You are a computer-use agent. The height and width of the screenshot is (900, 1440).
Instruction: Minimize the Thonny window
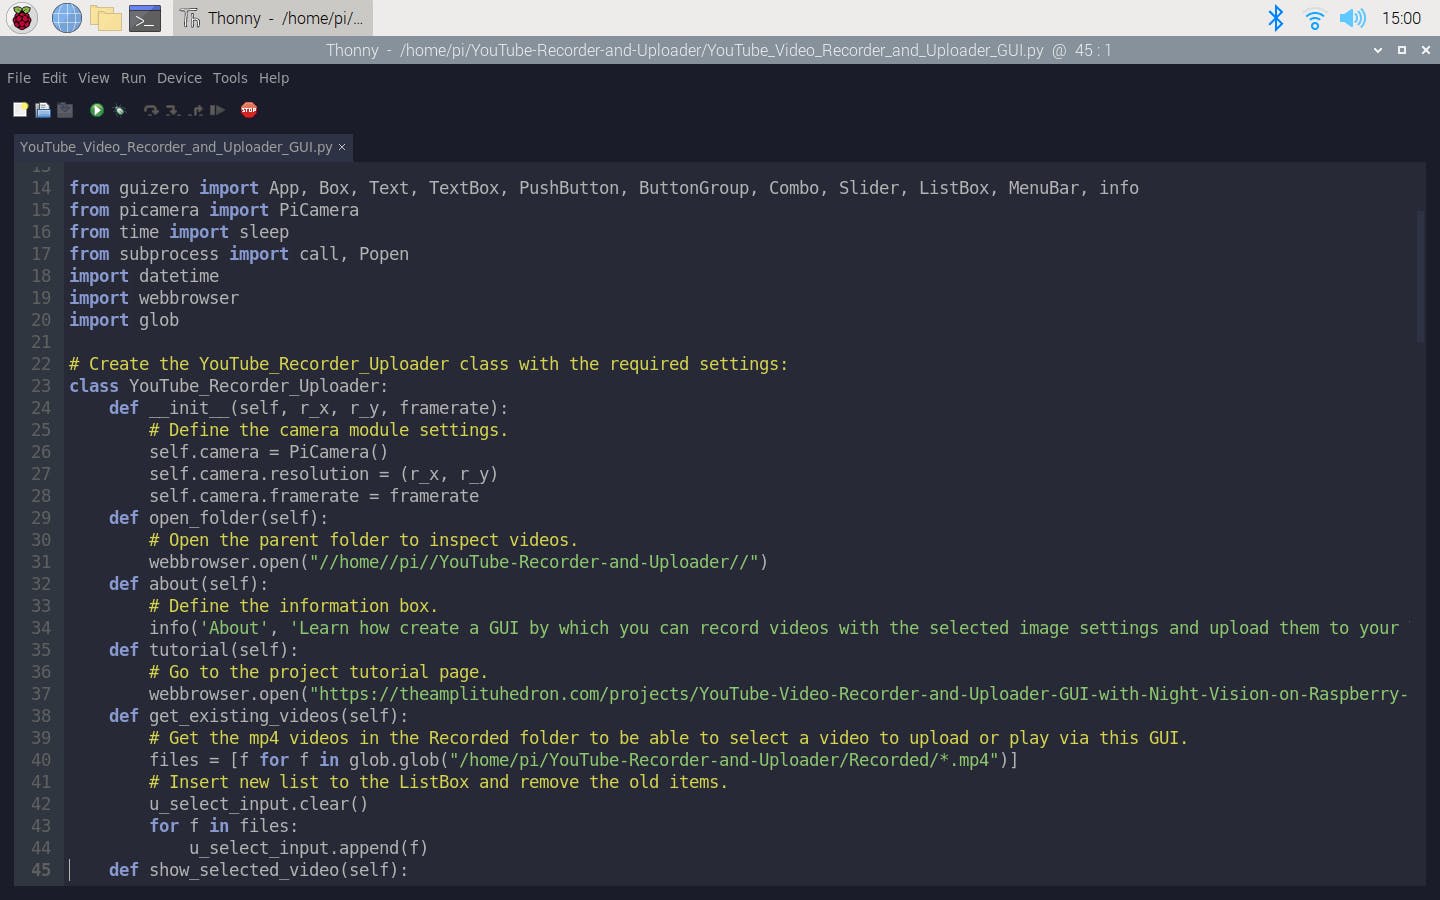[1378, 50]
